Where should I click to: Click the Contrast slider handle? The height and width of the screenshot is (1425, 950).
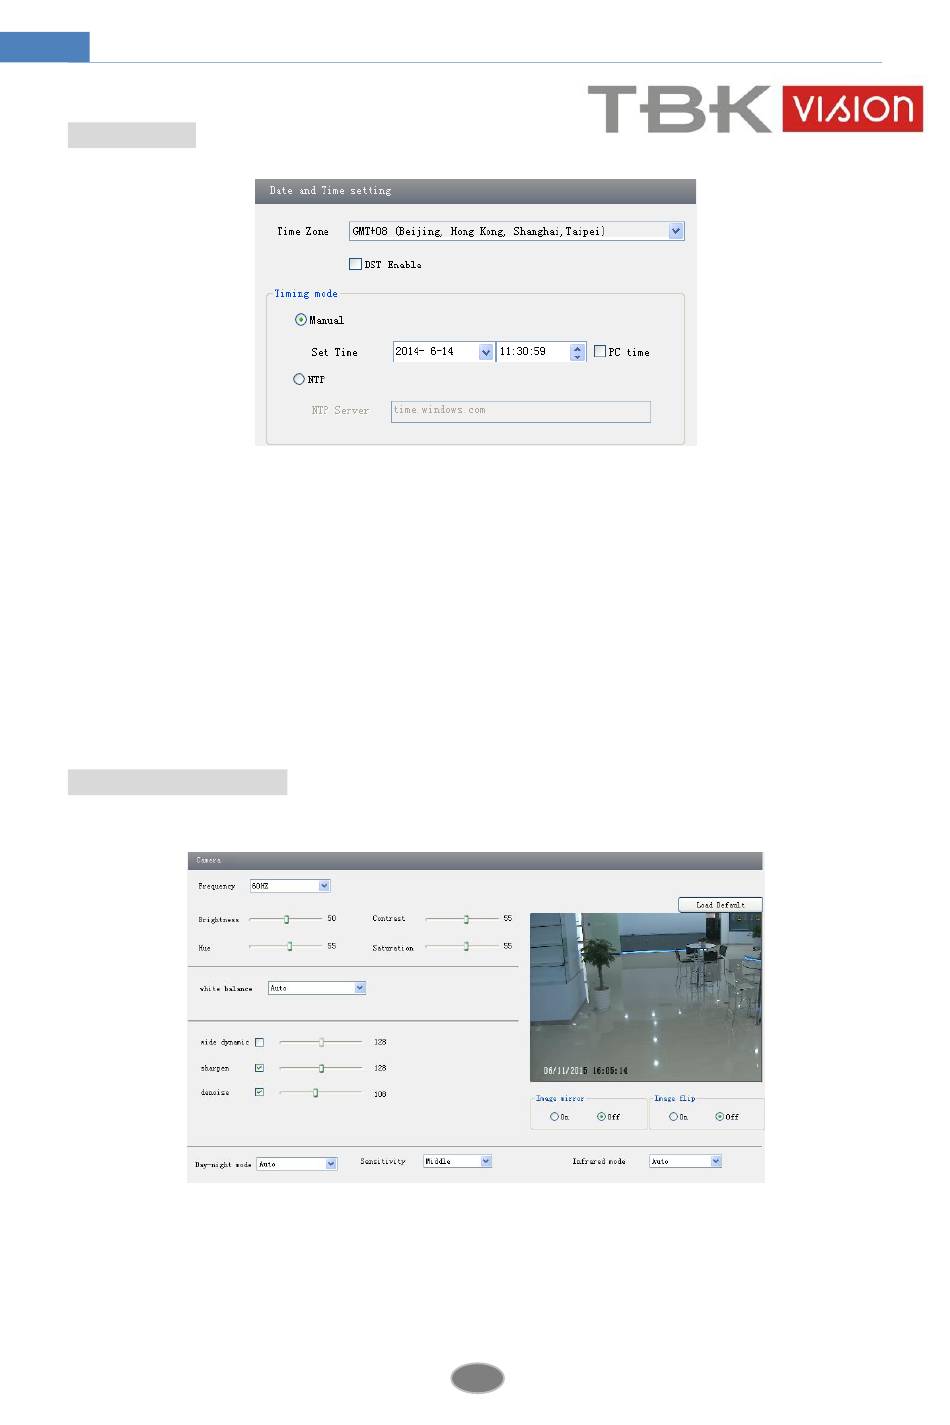tap(466, 919)
